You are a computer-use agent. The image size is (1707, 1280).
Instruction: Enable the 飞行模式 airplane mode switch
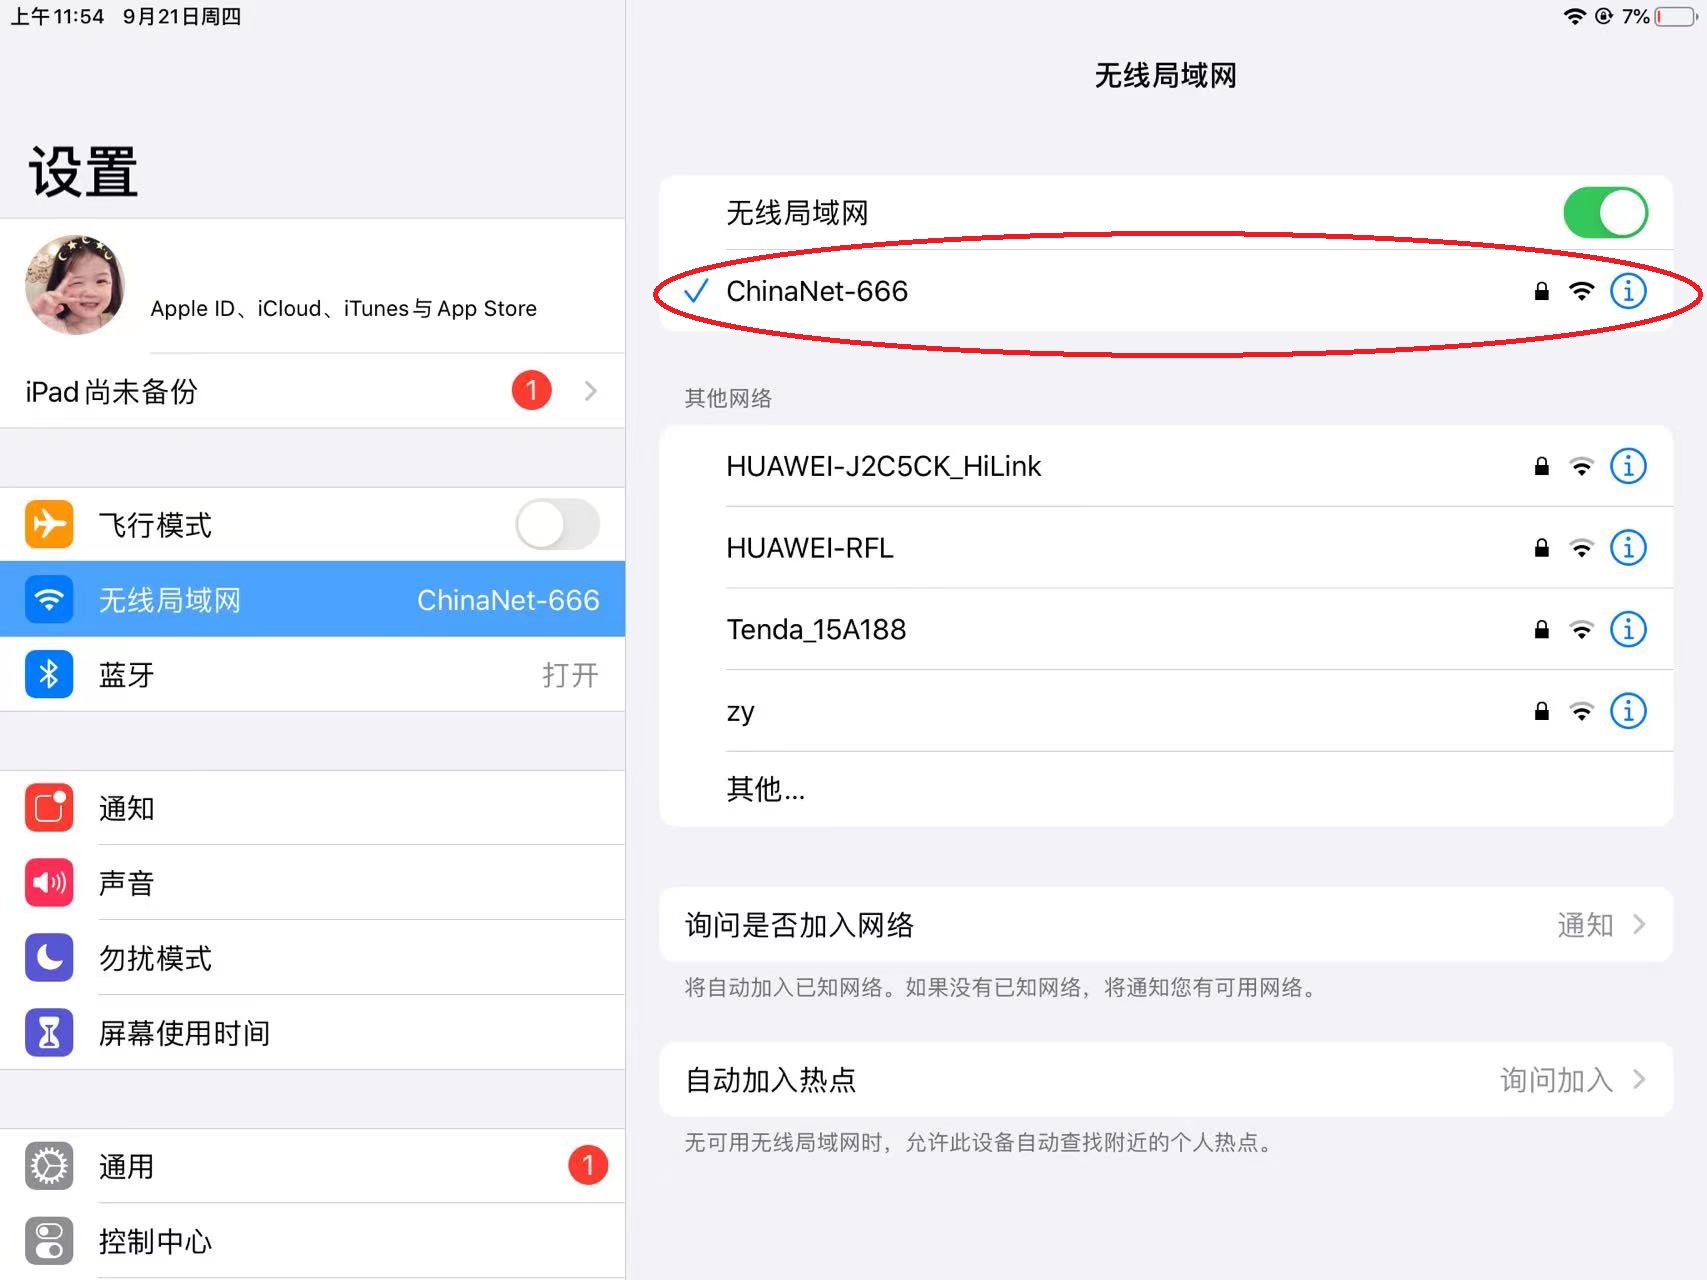[557, 524]
